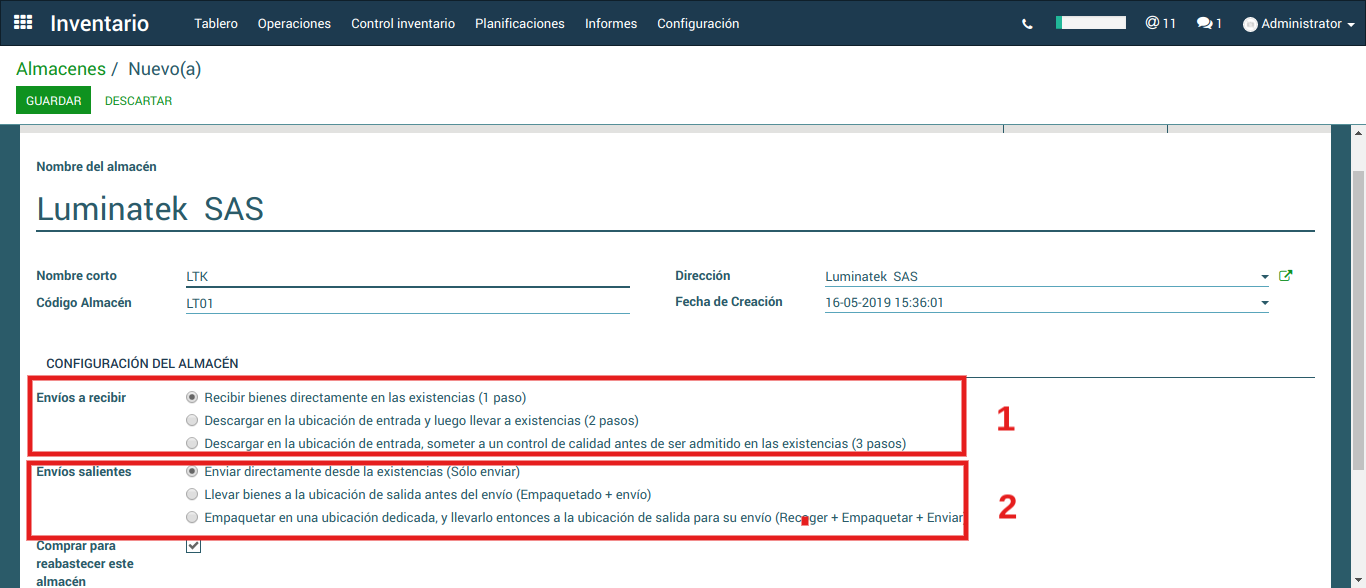Open the Configuración menu
The height and width of the screenshot is (588, 1366).
point(698,23)
